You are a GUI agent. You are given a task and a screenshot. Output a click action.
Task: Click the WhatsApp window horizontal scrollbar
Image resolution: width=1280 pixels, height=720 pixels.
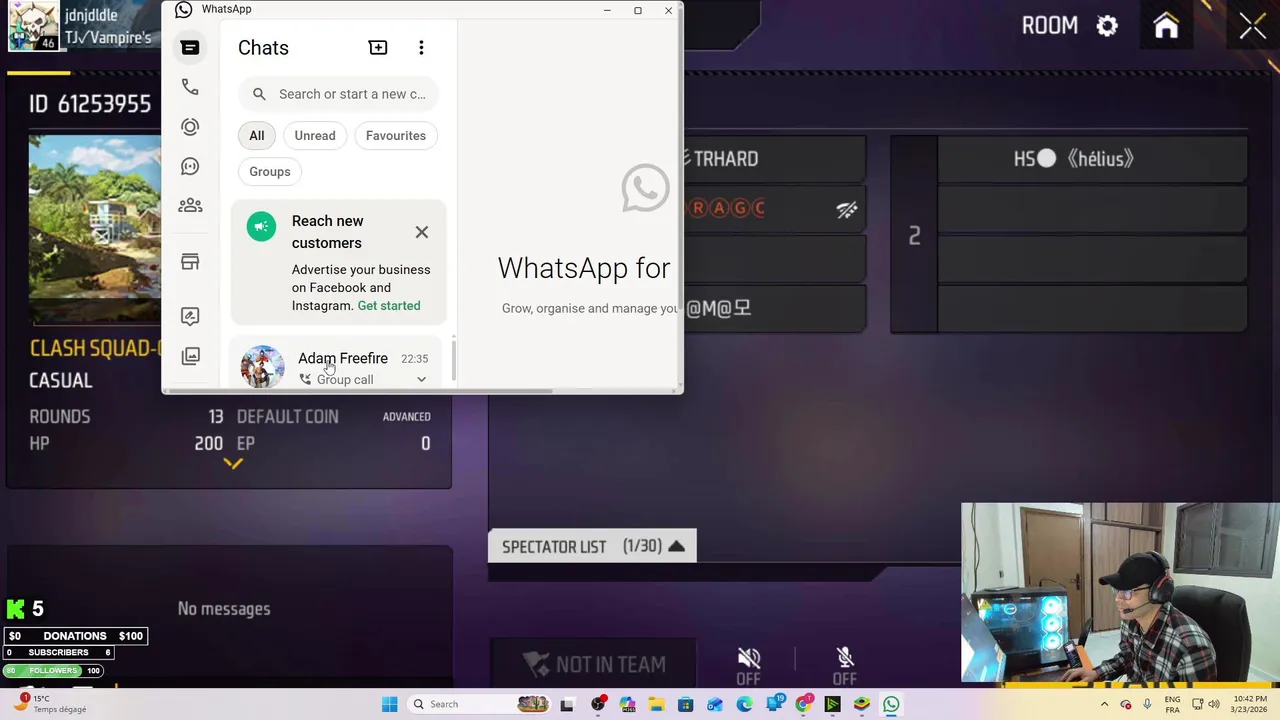tap(358, 390)
